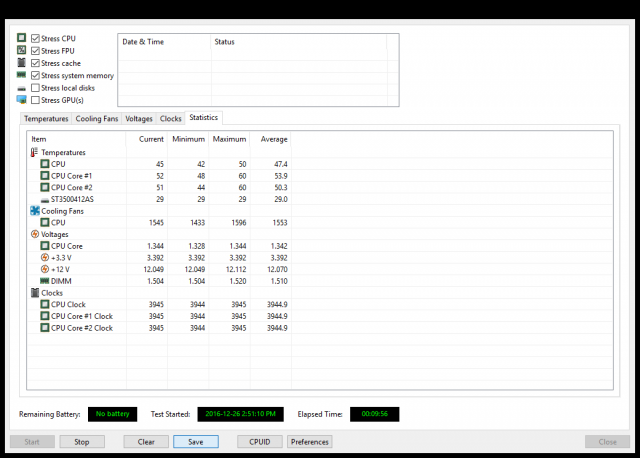Click the CPU temperature average 47.4
This screenshot has width=640, height=458.
[x=281, y=164]
